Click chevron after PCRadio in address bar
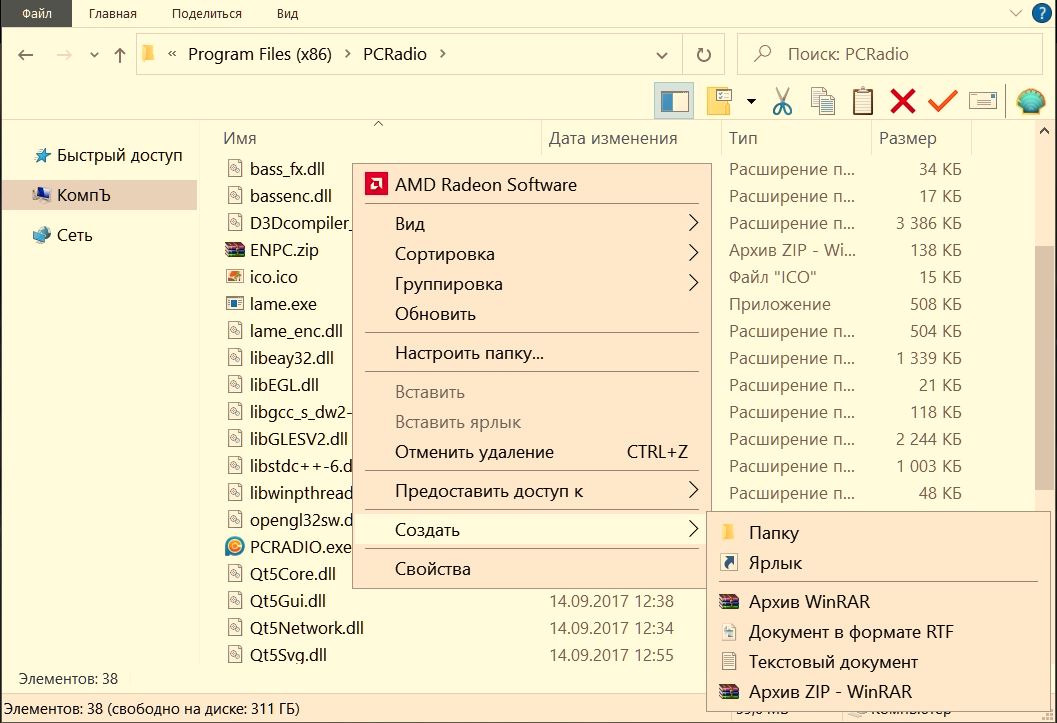This screenshot has width=1057, height=723. click(443, 54)
